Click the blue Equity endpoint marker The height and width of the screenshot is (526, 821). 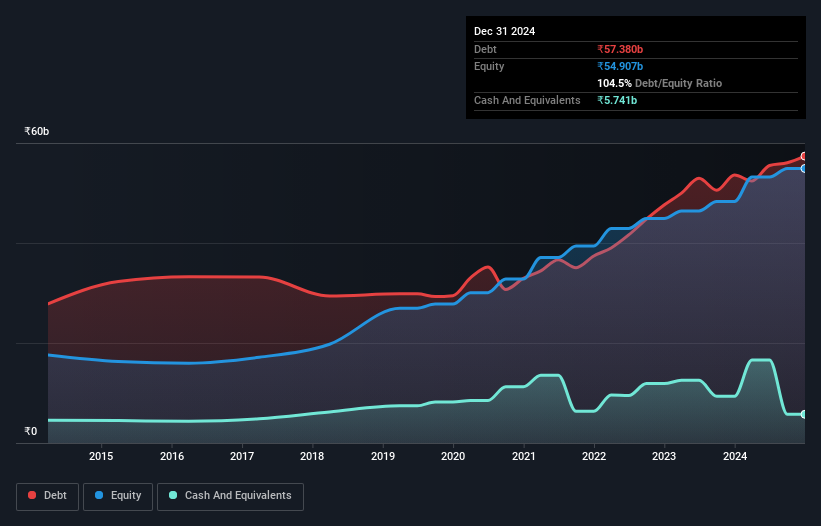pyautogui.click(x=804, y=169)
